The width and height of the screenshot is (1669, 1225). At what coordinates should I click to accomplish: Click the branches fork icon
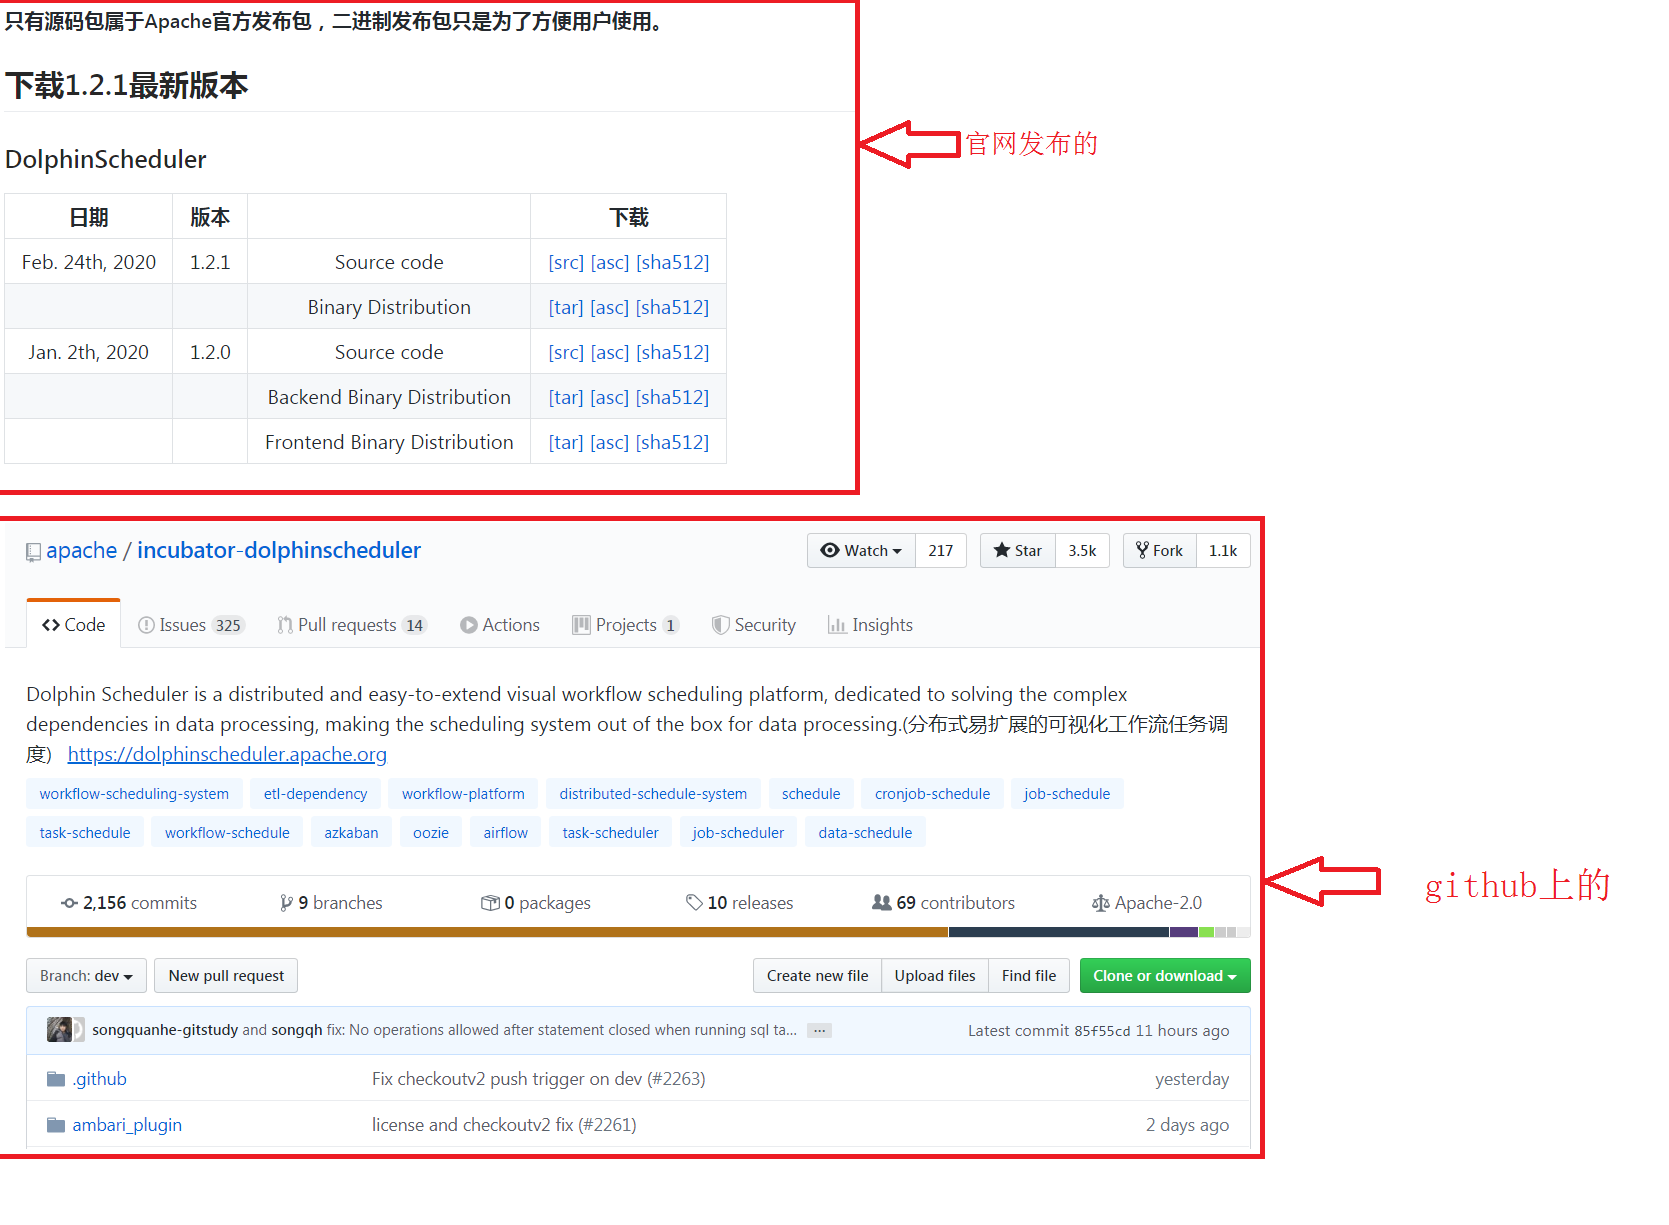286,903
